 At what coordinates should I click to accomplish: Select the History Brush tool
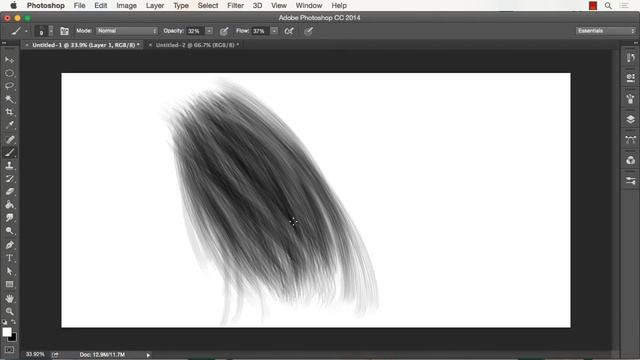(9, 179)
